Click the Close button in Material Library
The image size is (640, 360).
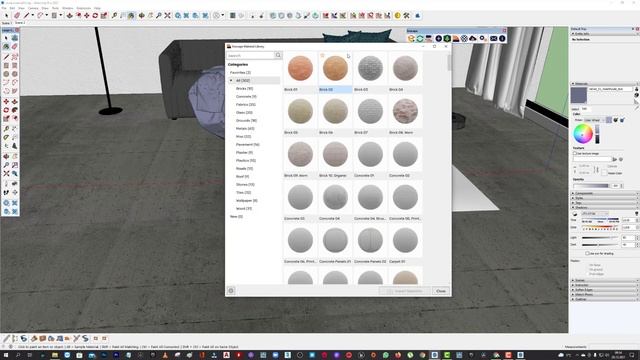pyautogui.click(x=441, y=291)
